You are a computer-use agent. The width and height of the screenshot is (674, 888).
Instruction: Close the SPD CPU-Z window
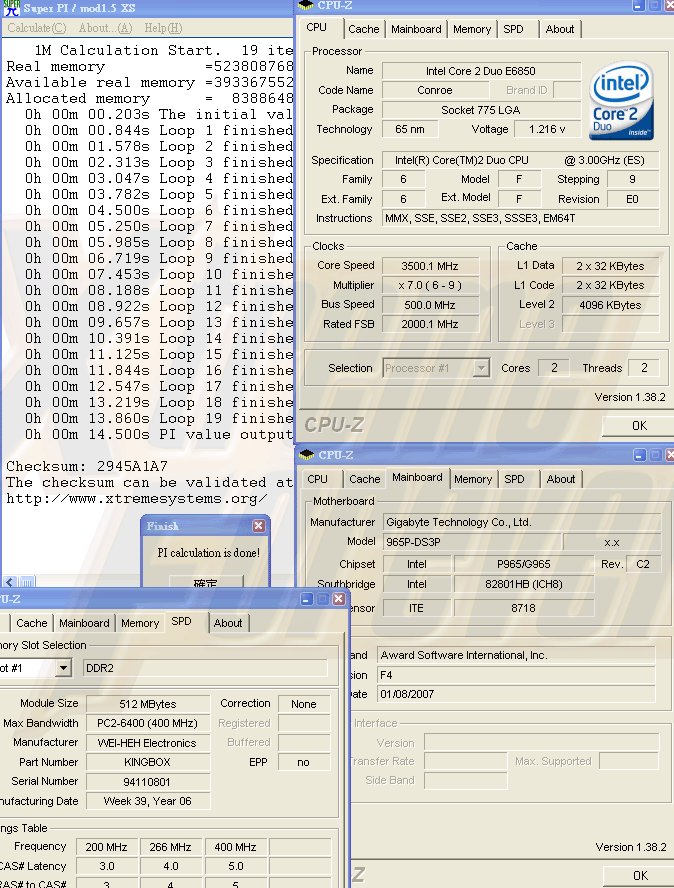coord(339,599)
